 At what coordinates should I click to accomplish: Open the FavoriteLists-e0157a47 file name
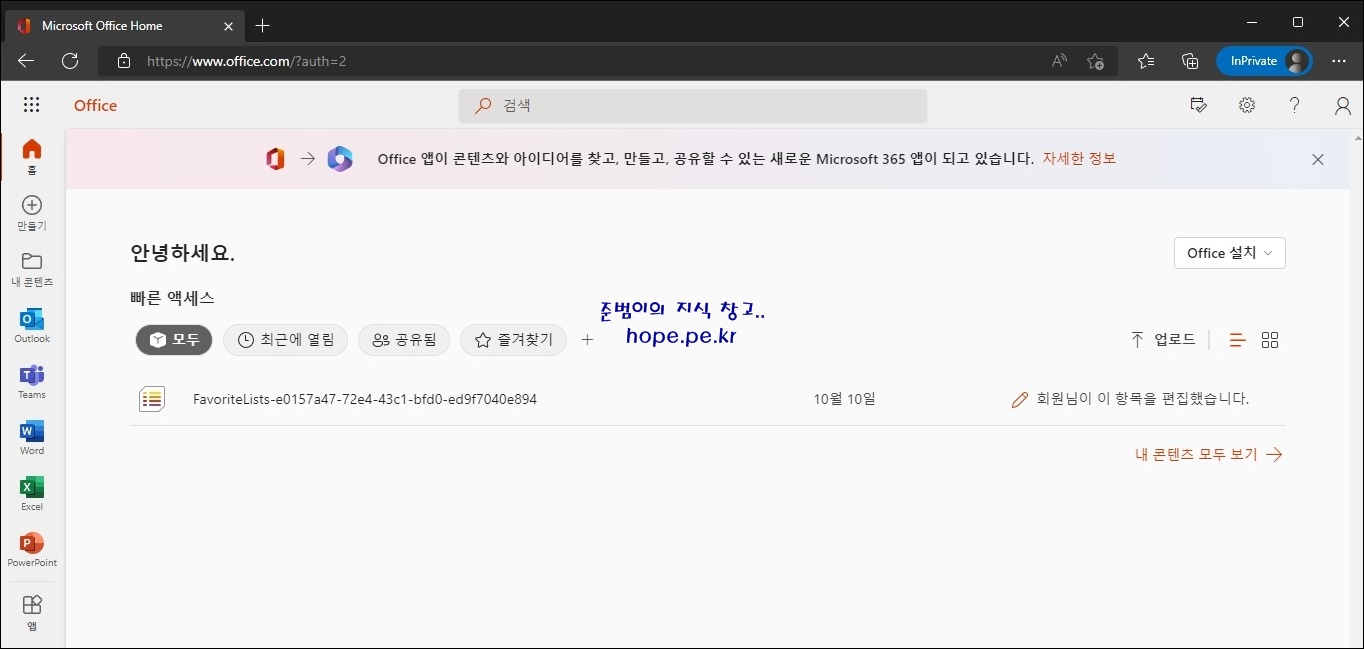point(365,399)
